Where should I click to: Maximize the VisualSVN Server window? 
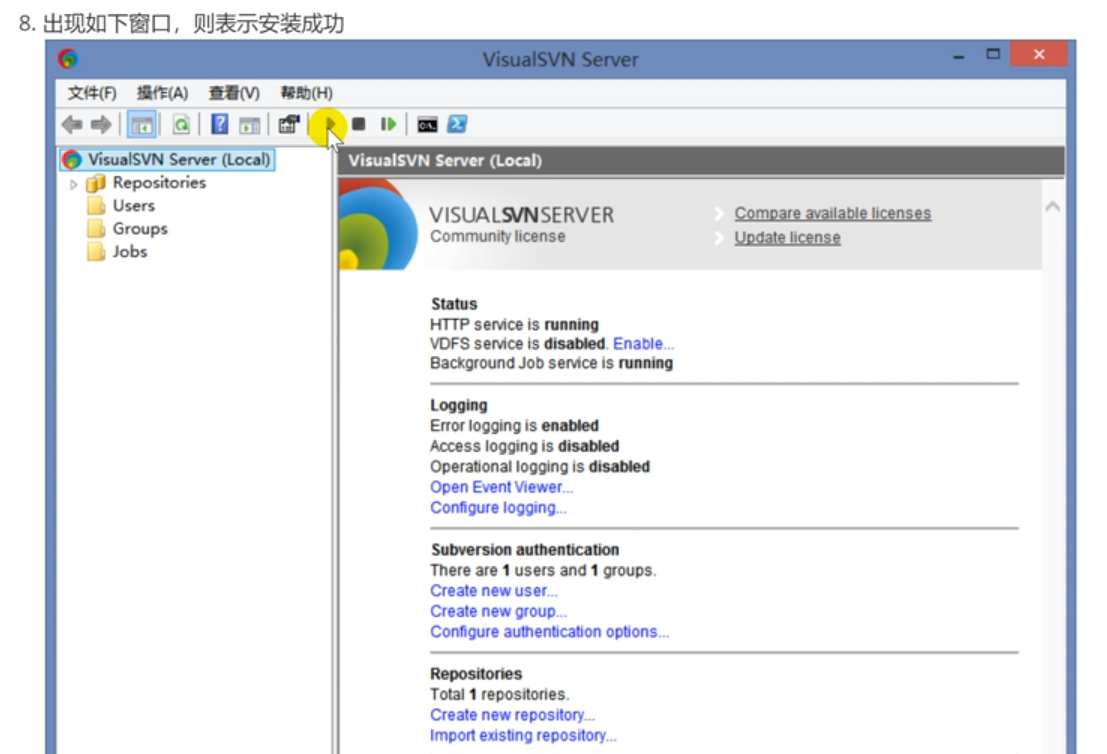coord(993,54)
